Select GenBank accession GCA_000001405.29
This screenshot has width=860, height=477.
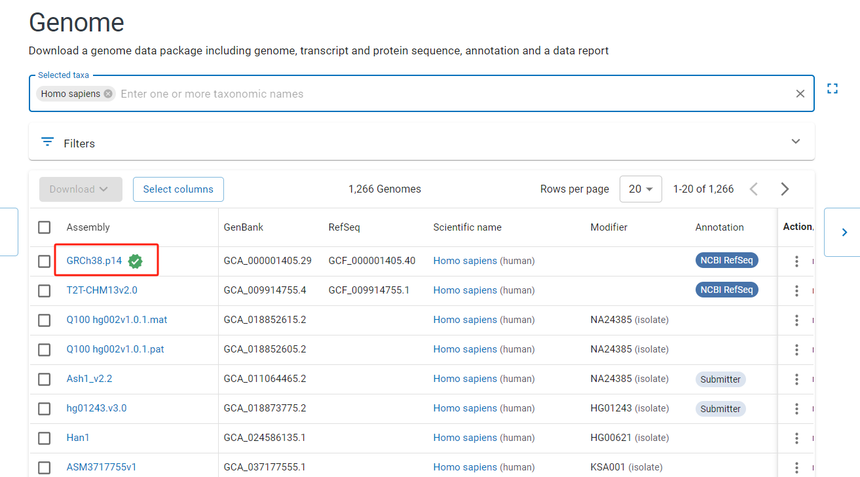(268, 261)
